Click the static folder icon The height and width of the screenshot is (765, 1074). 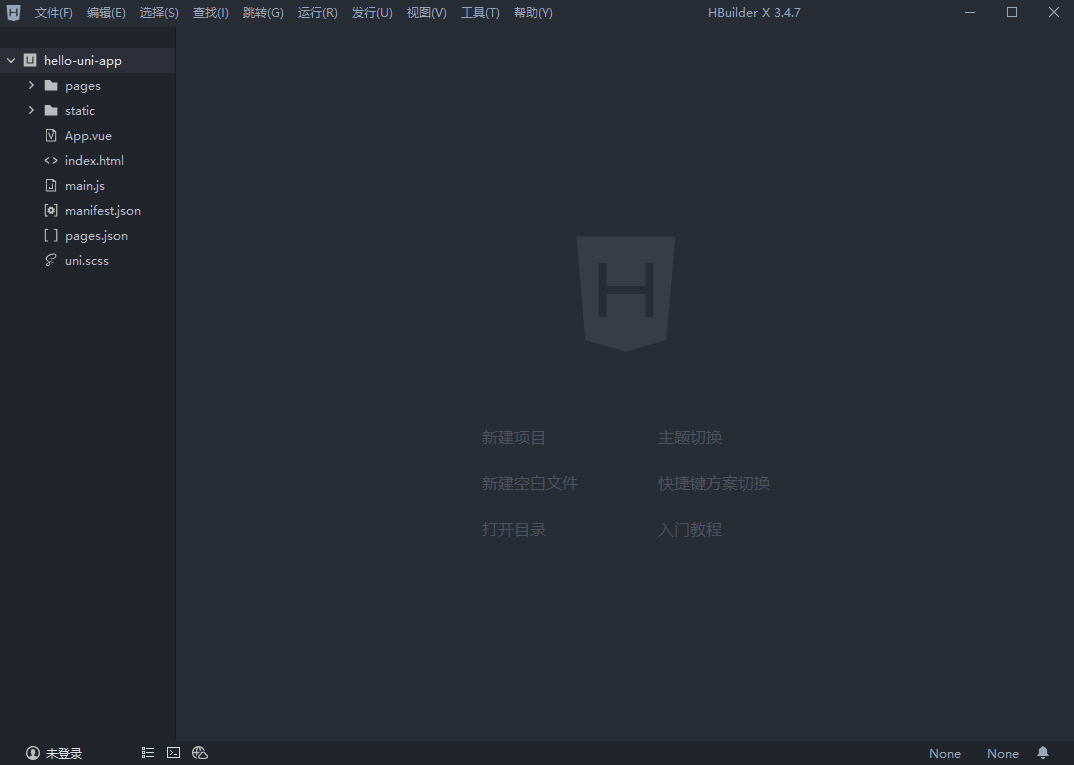[x=51, y=110]
